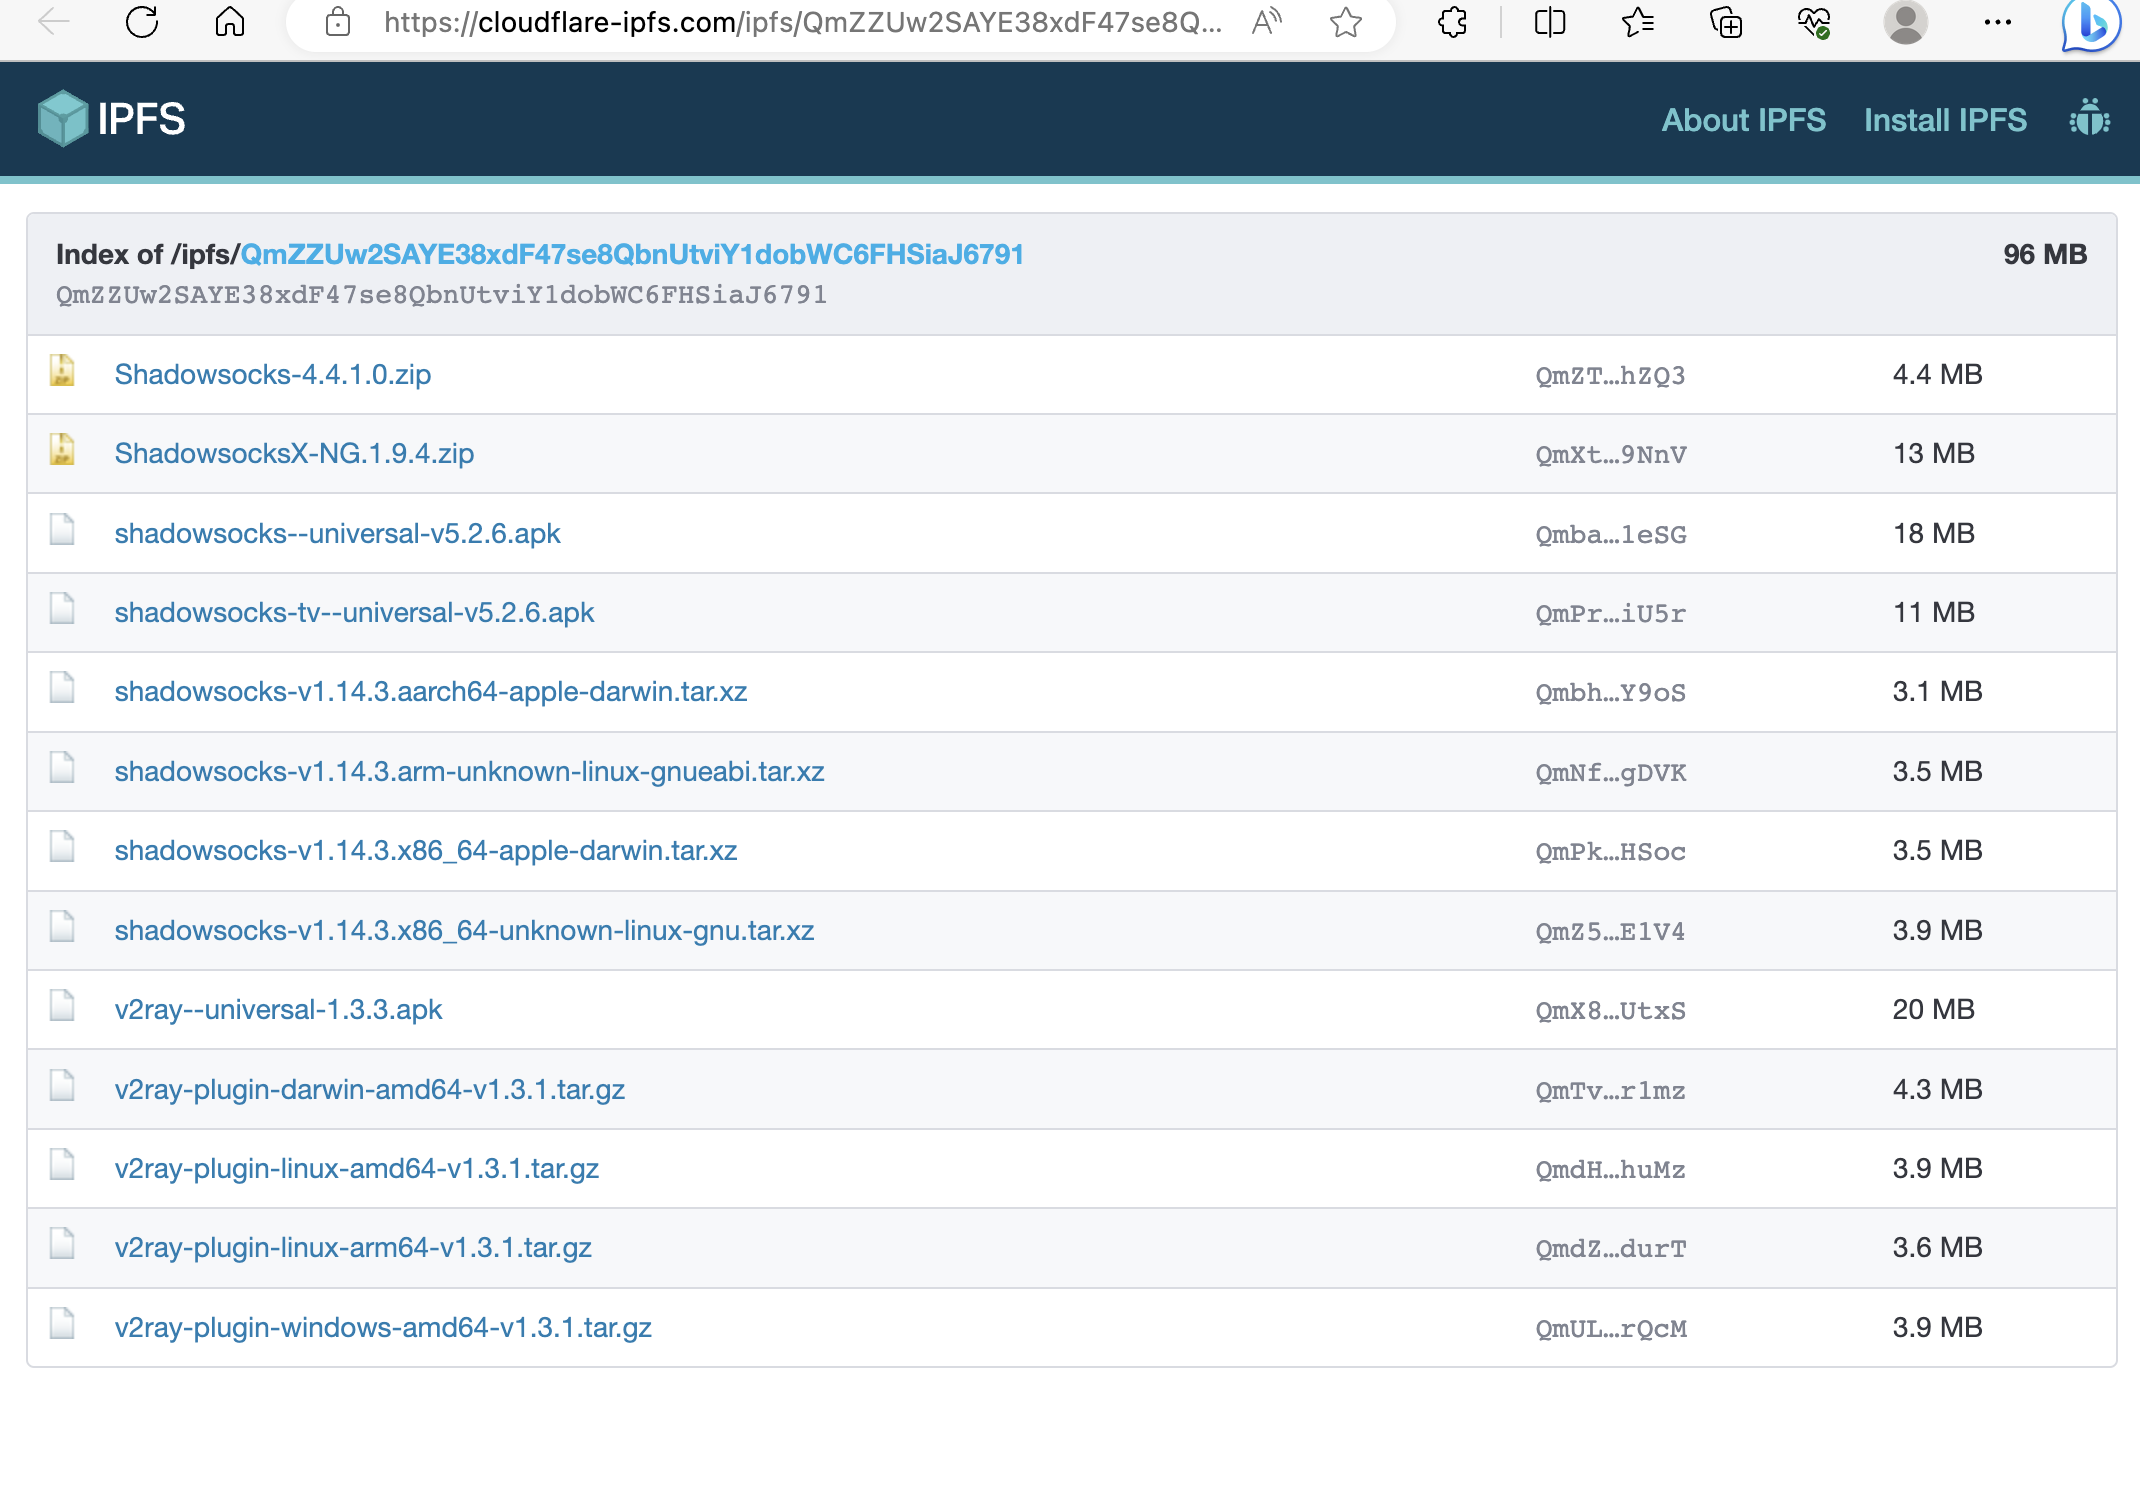This screenshot has height=1488, width=2140.
Task: Click file icon beside v2ray-plugin-windows-amd64 row
Action: tap(62, 1323)
